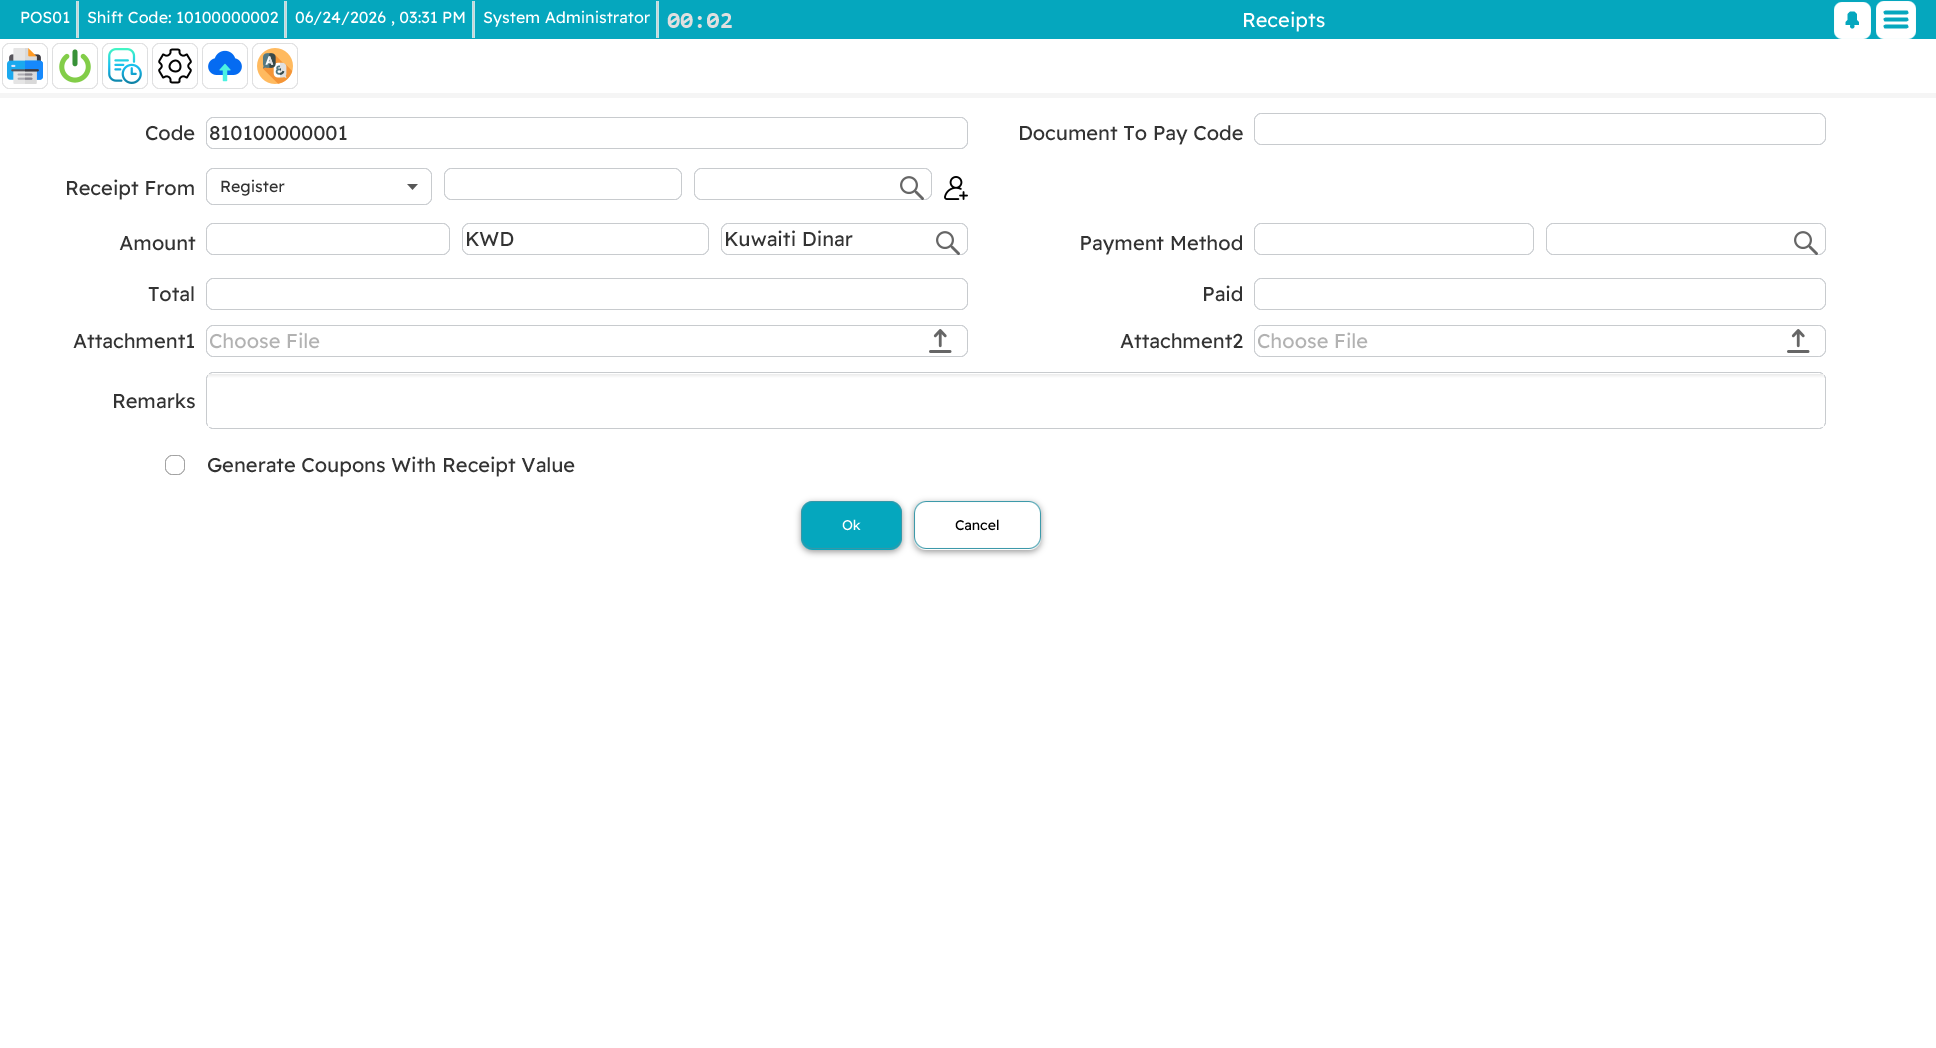Search Receipt From lookup magnifier
The image size is (1936, 1048).
tap(911, 187)
